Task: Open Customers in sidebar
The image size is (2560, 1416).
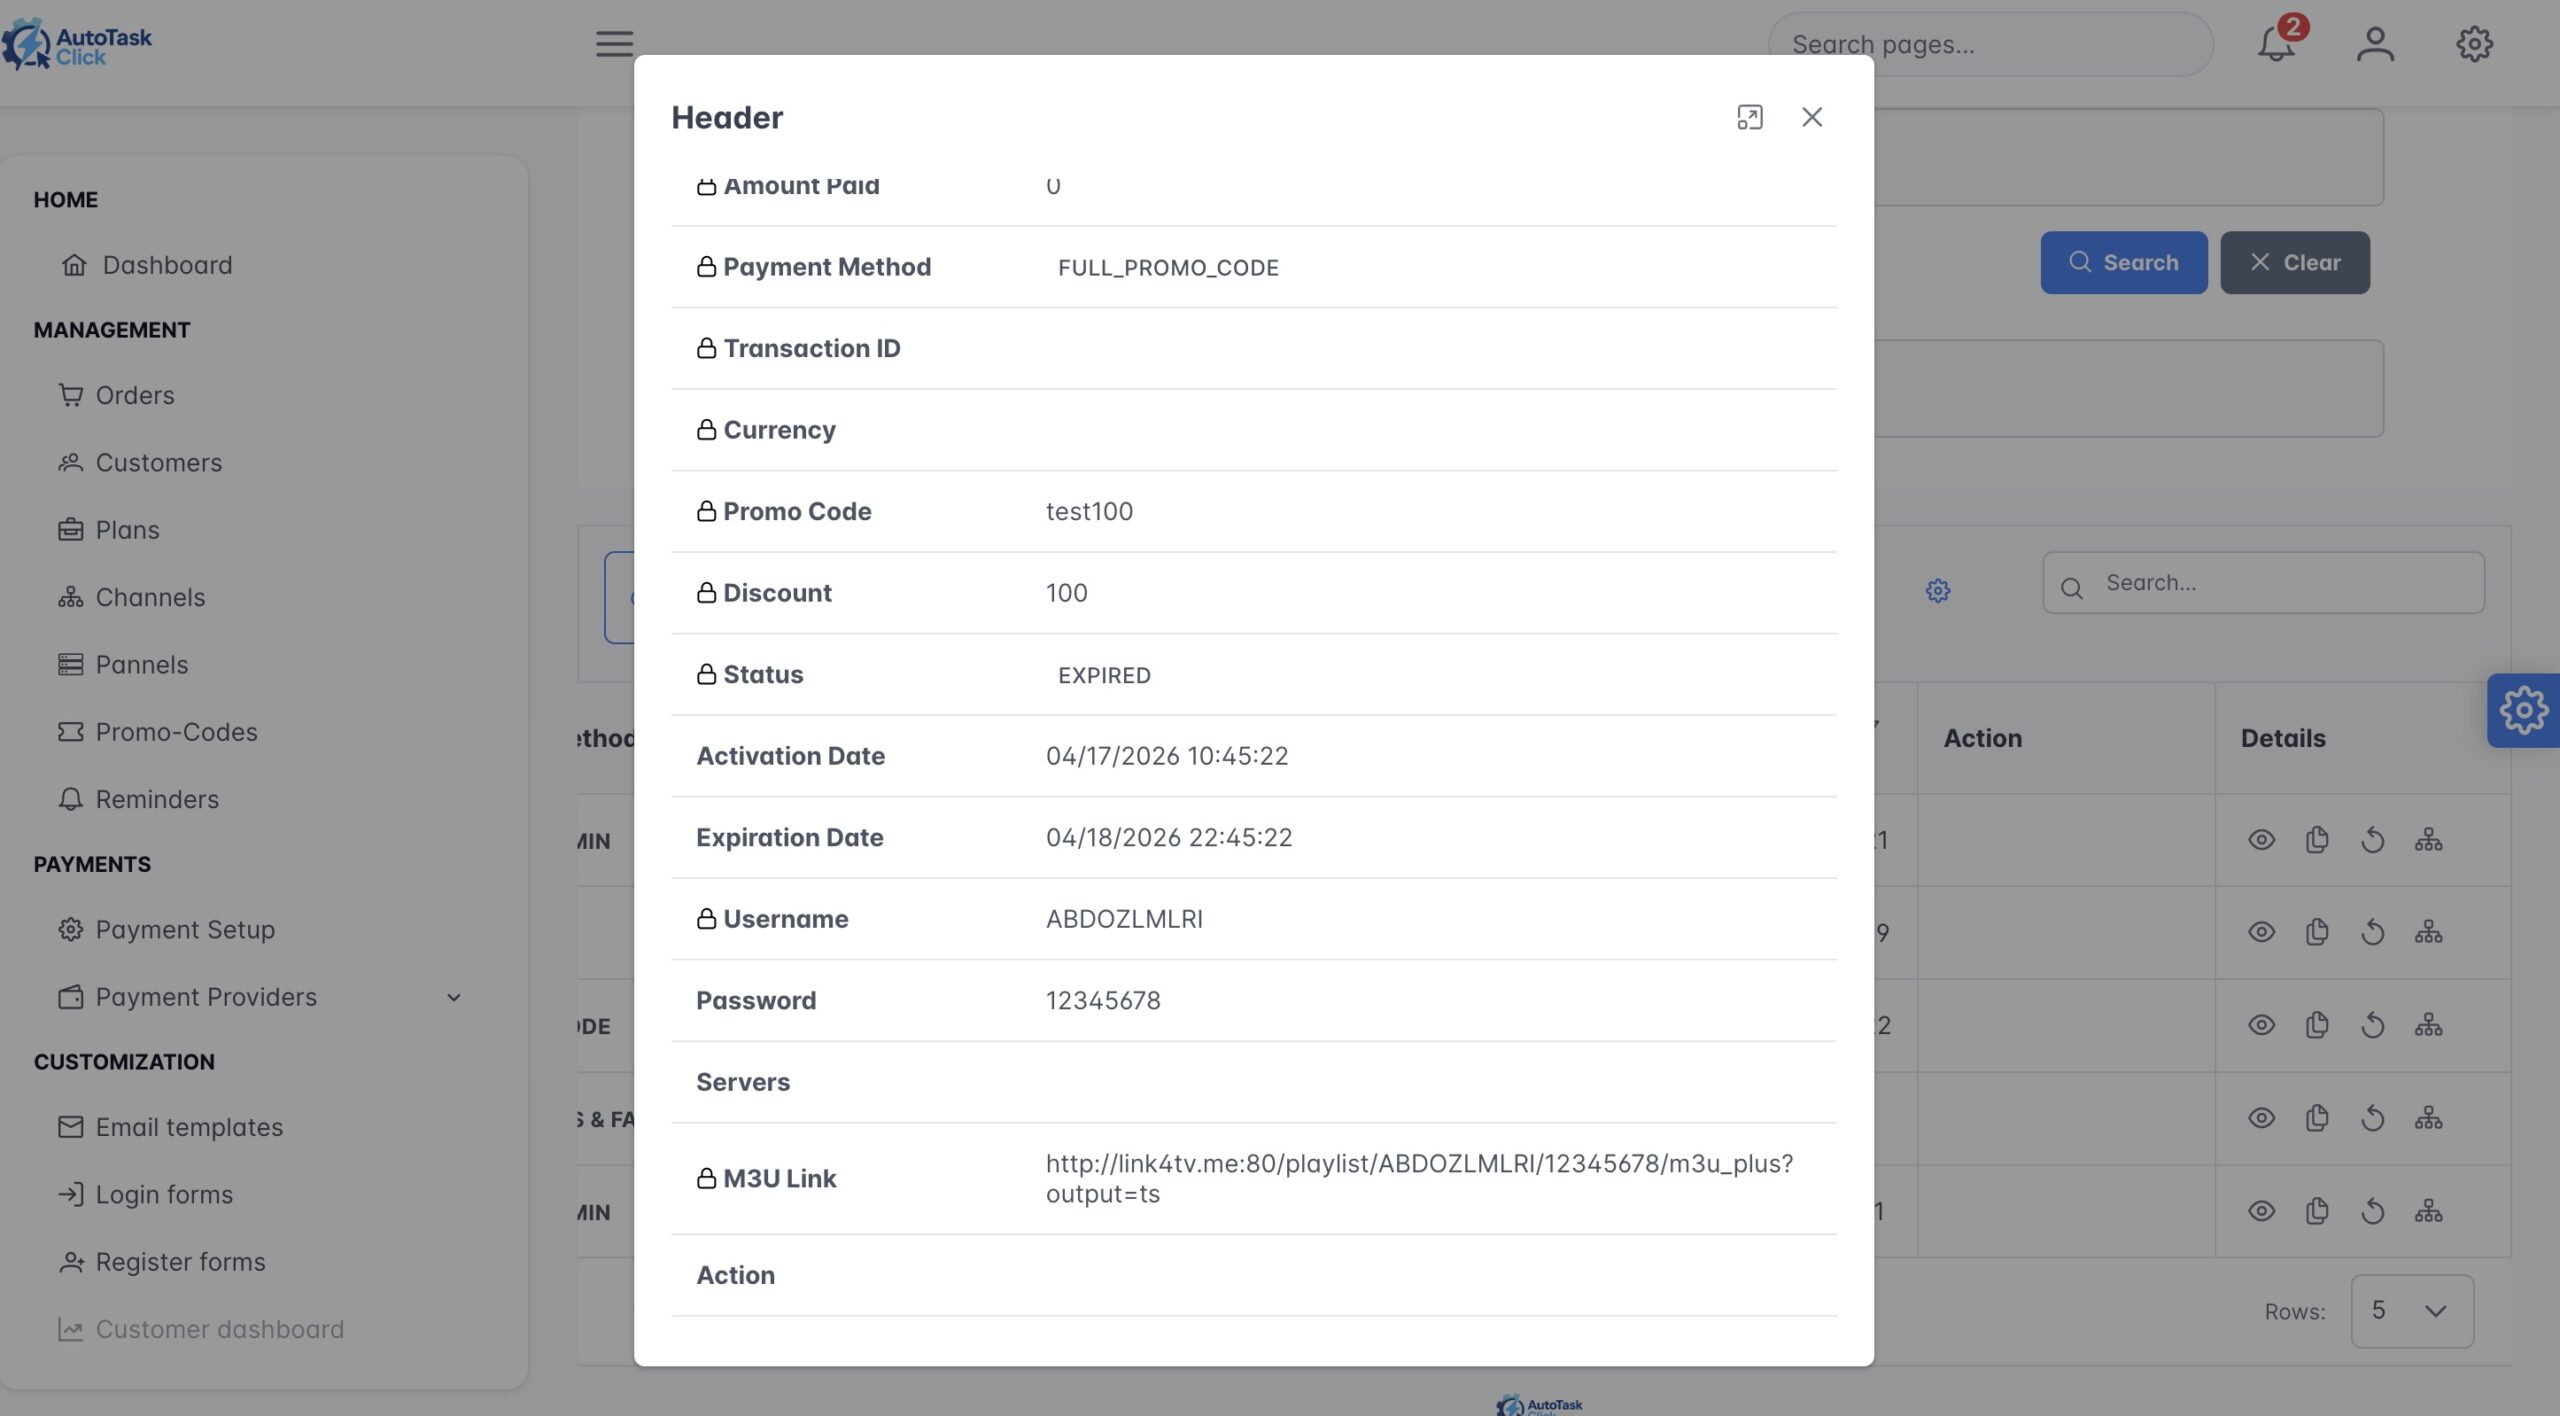Action: pyautogui.click(x=140, y=463)
